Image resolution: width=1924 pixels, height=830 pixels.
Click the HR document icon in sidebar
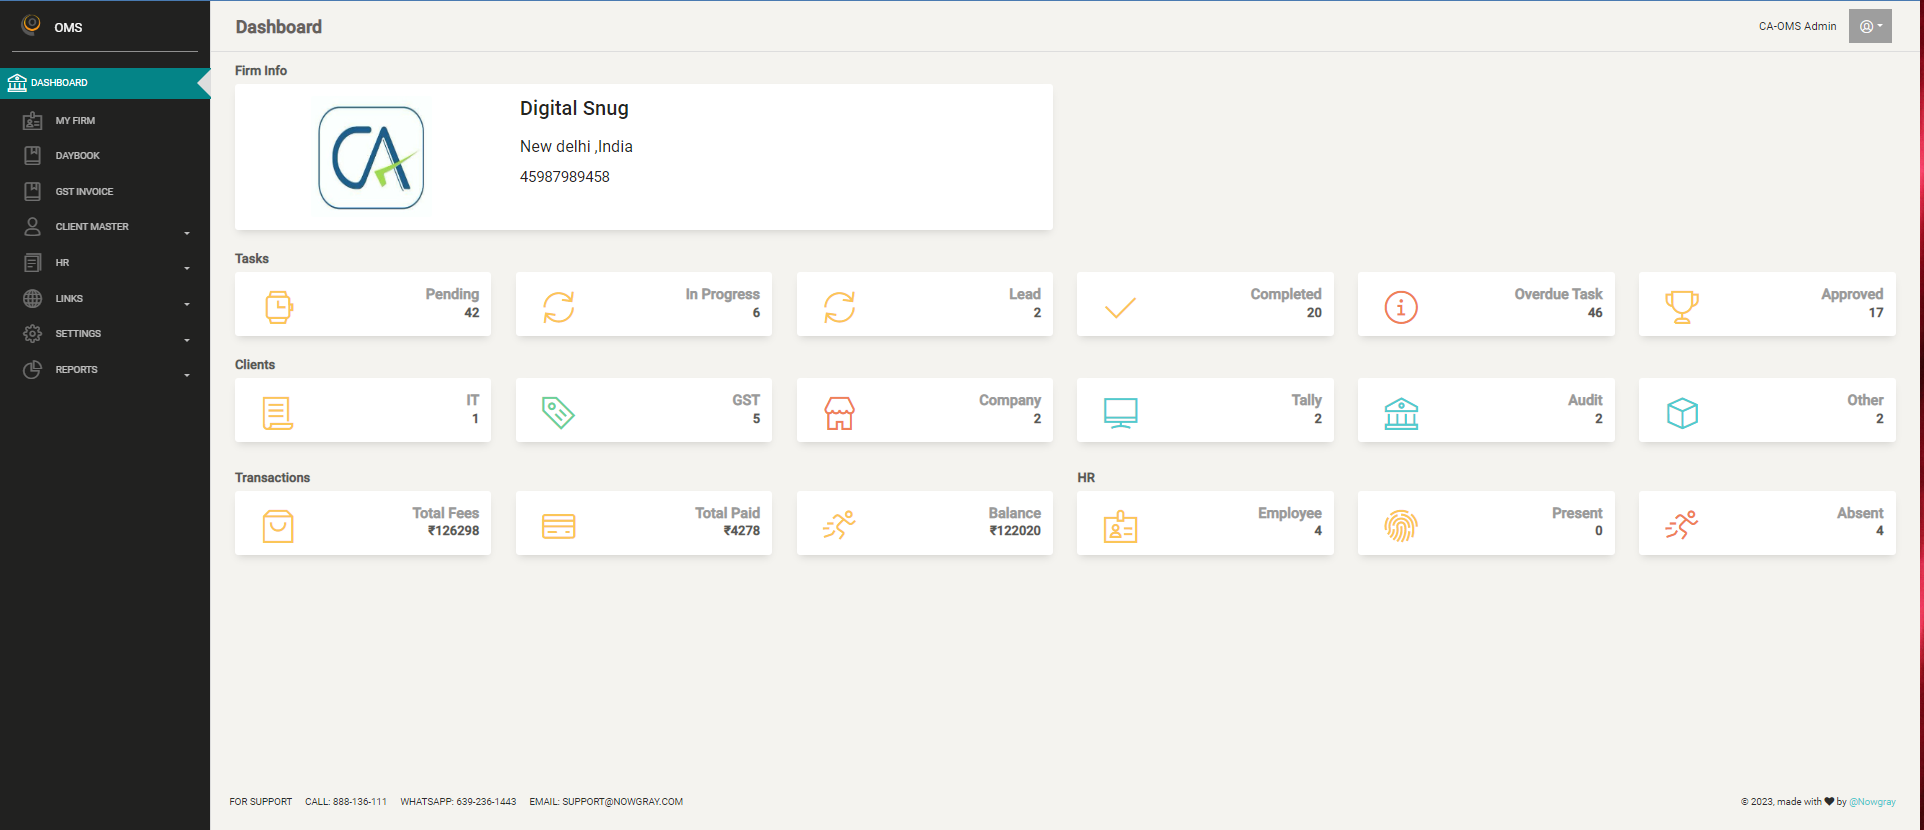(33, 263)
